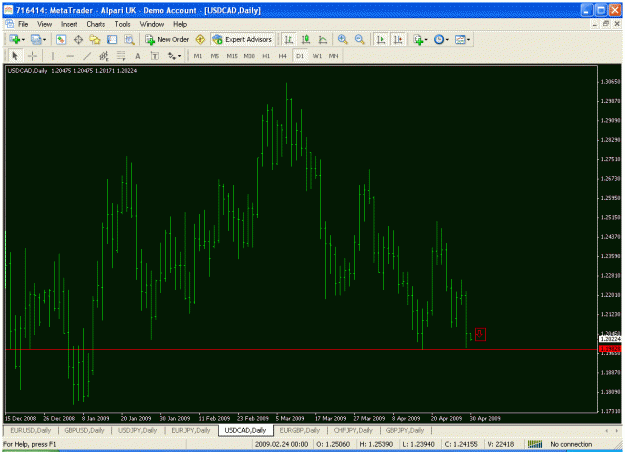This screenshot has width=625, height=452.
Task: Select the Text Label tool
Action: 155,56
